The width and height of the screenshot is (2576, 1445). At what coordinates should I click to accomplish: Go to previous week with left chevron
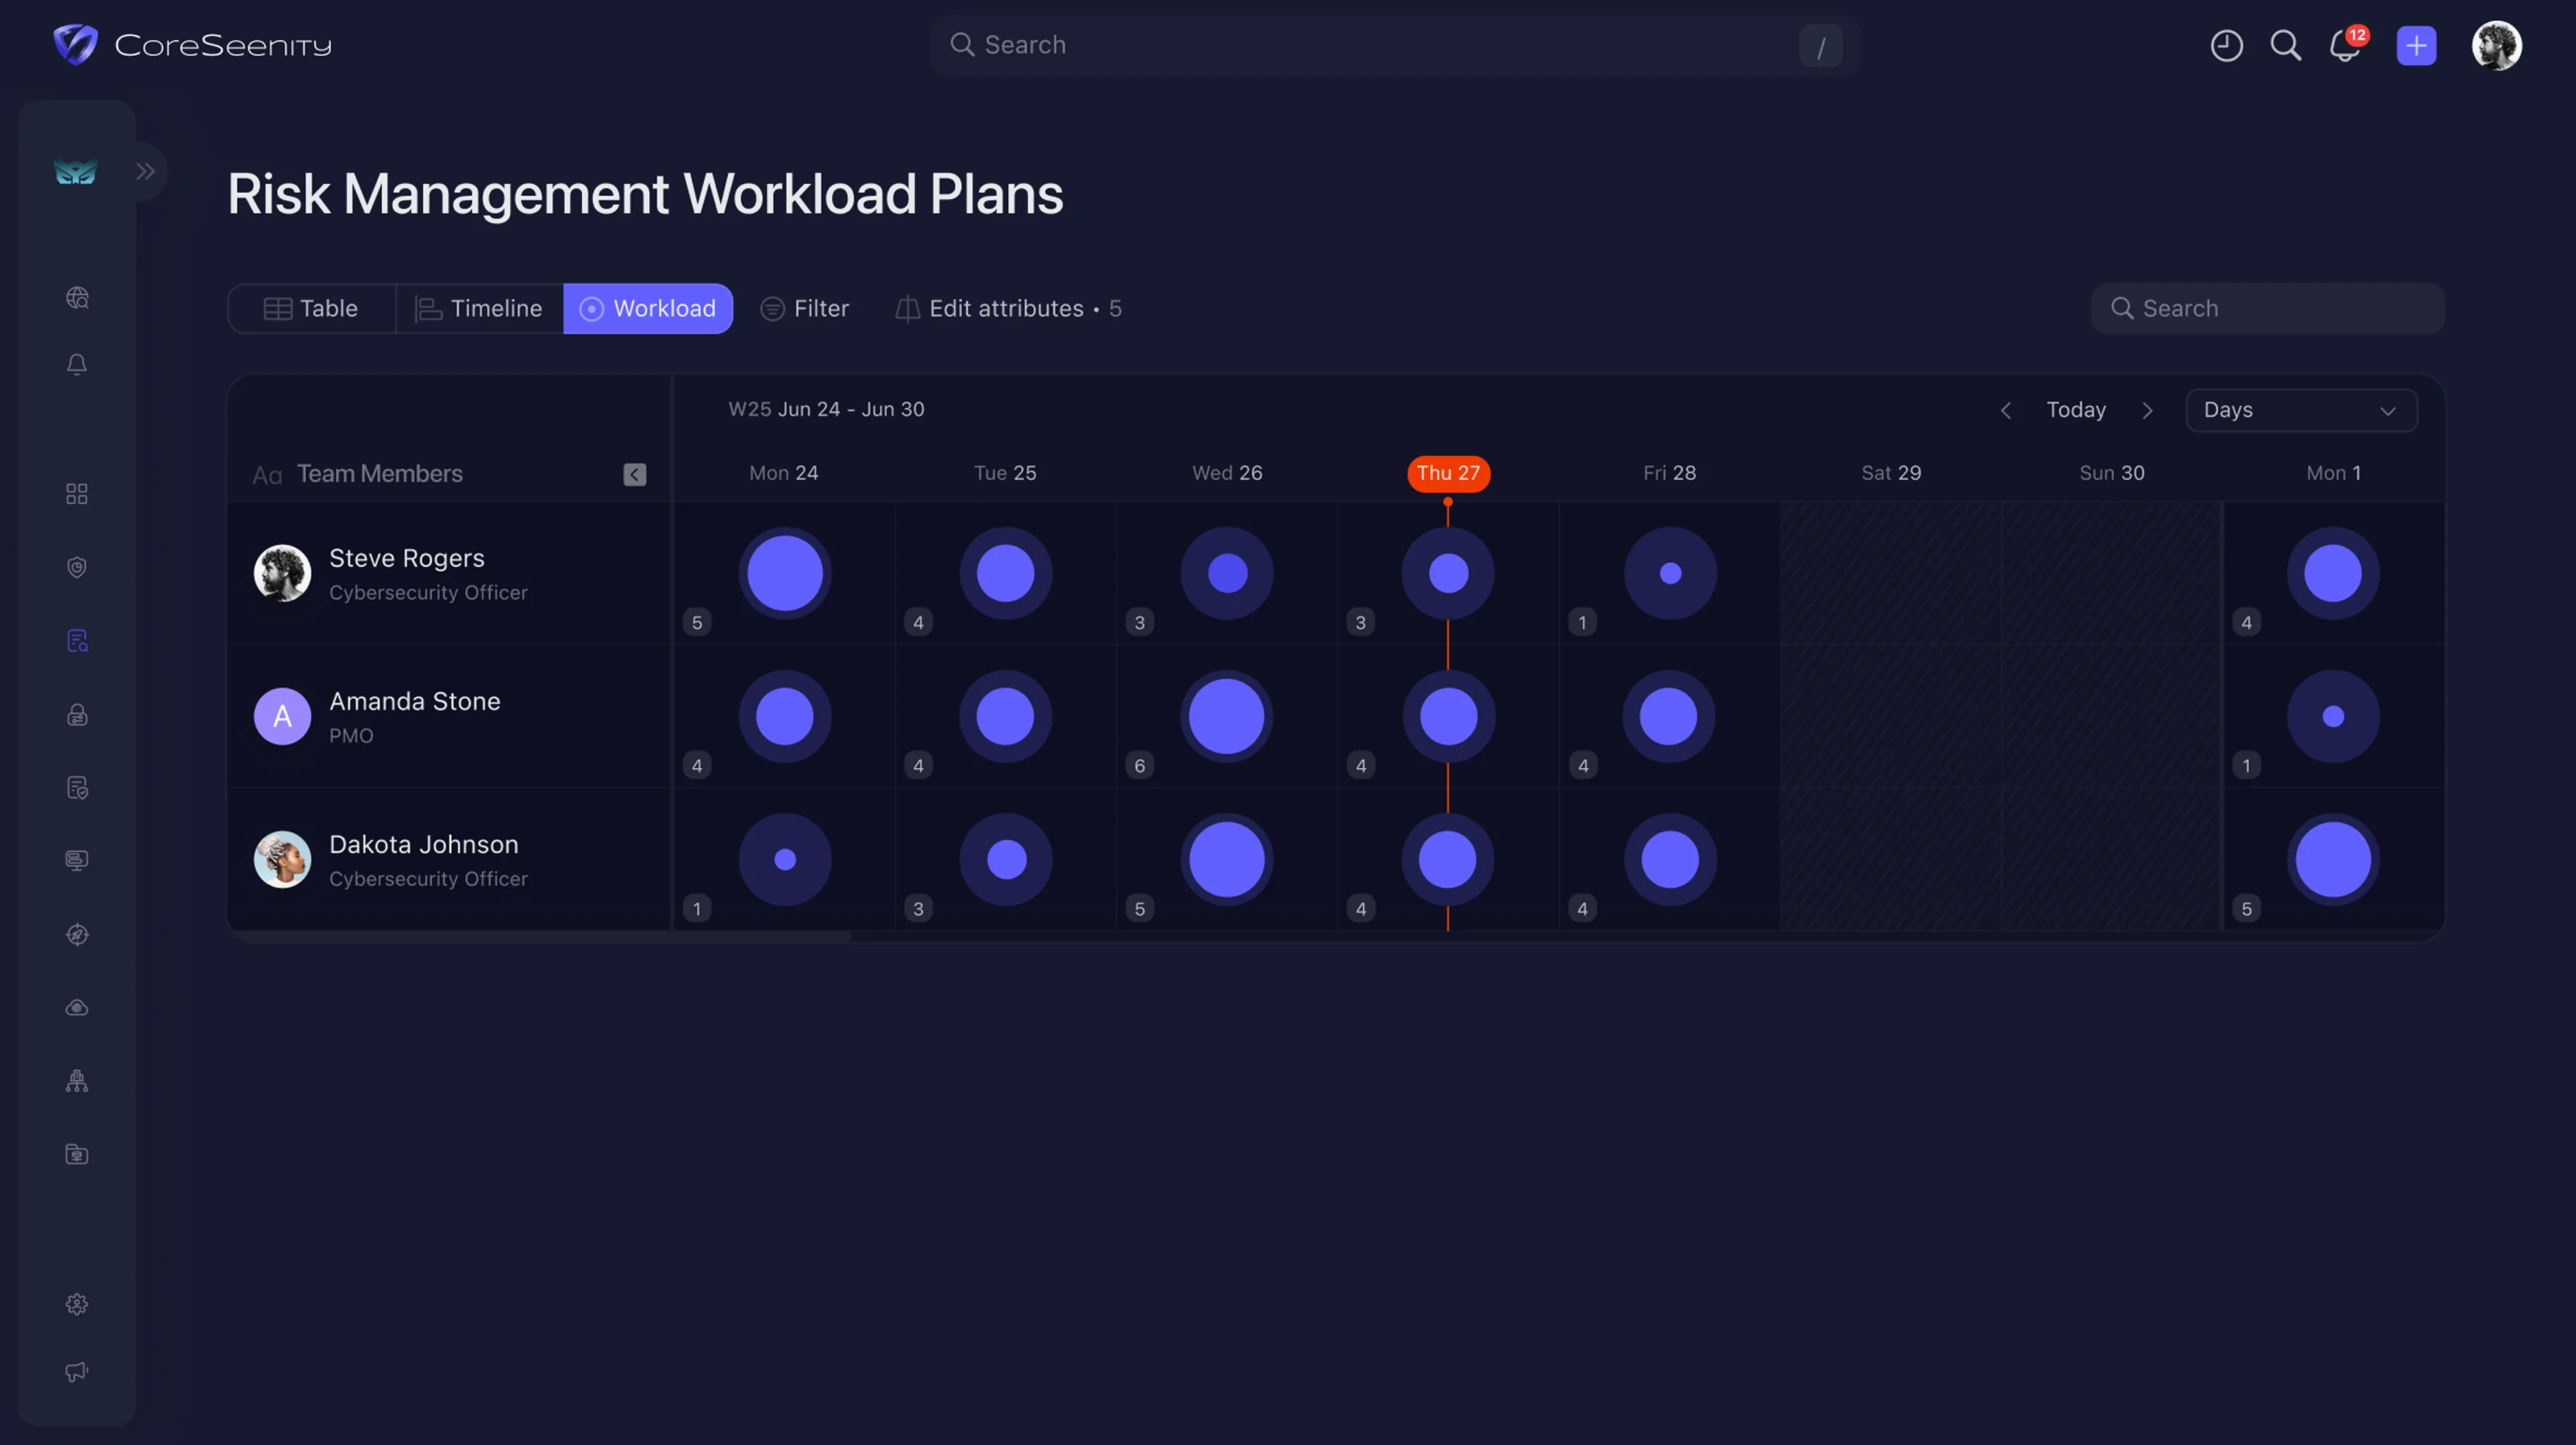(x=2005, y=411)
